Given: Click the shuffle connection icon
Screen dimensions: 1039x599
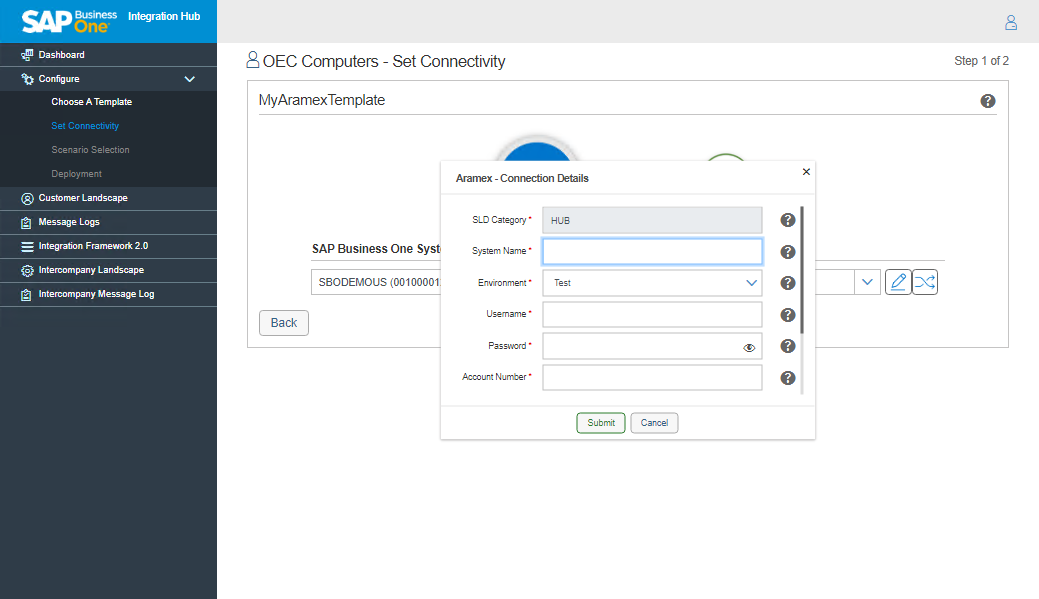Looking at the screenshot, I should point(925,282).
